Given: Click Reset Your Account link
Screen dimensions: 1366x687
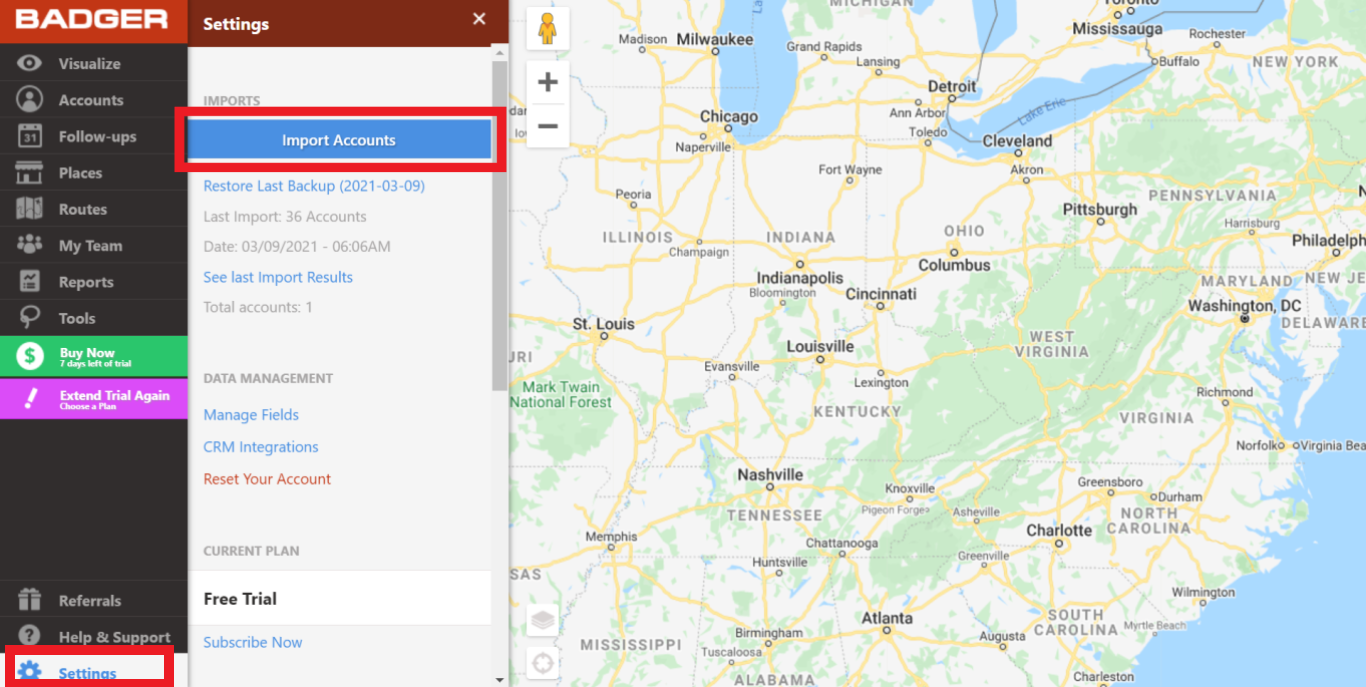Looking at the screenshot, I should (267, 479).
